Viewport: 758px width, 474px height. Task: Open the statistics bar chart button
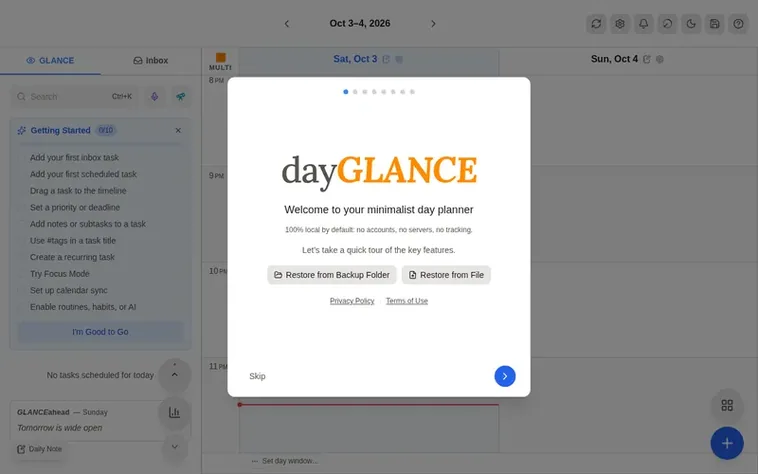point(175,413)
